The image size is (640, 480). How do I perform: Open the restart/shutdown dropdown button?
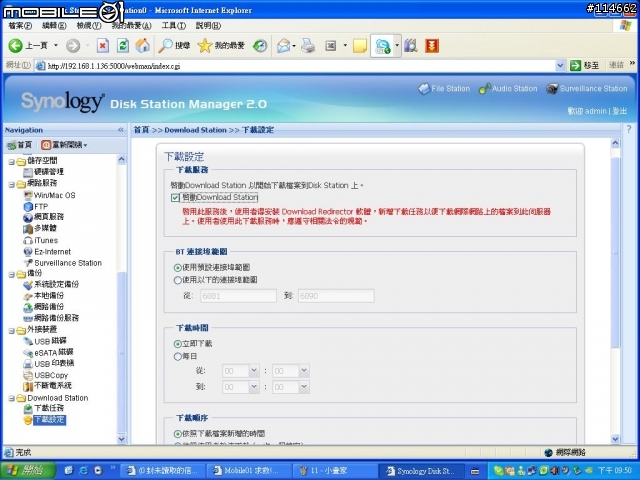pos(64,145)
